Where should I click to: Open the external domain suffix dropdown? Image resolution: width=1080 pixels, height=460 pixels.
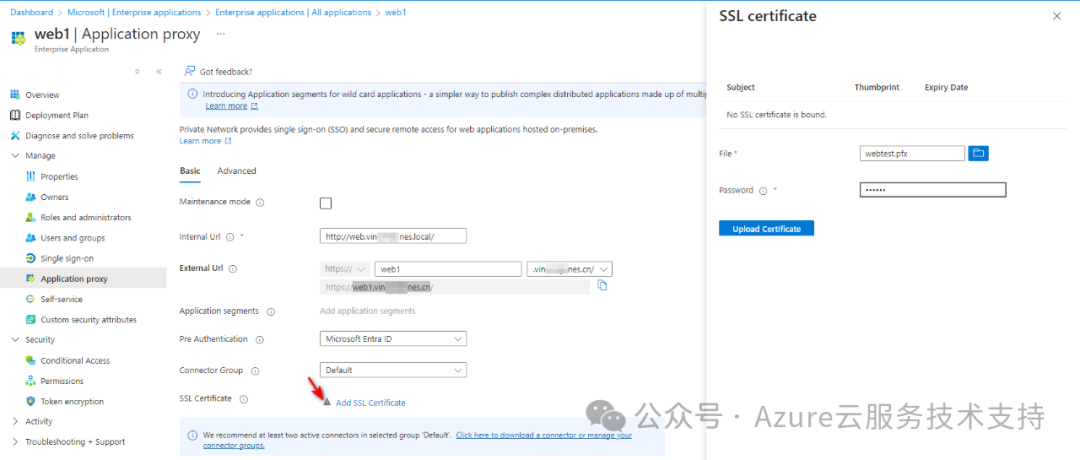(x=569, y=269)
